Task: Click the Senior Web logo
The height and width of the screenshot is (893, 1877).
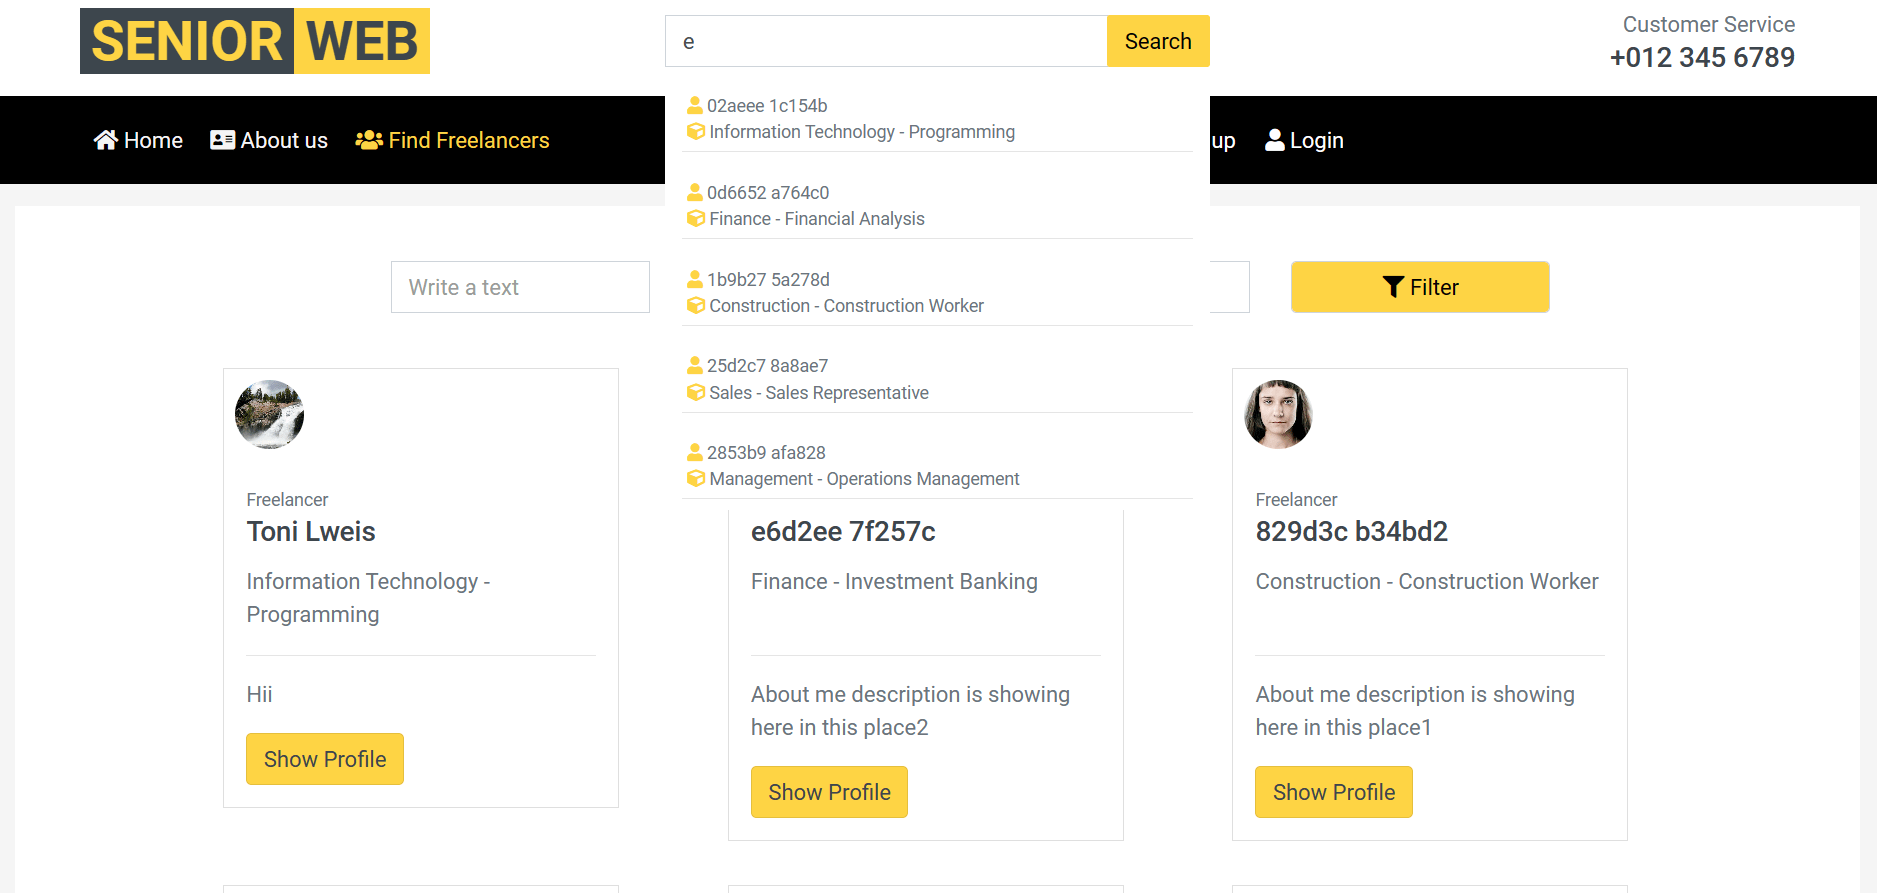Action: [255, 41]
